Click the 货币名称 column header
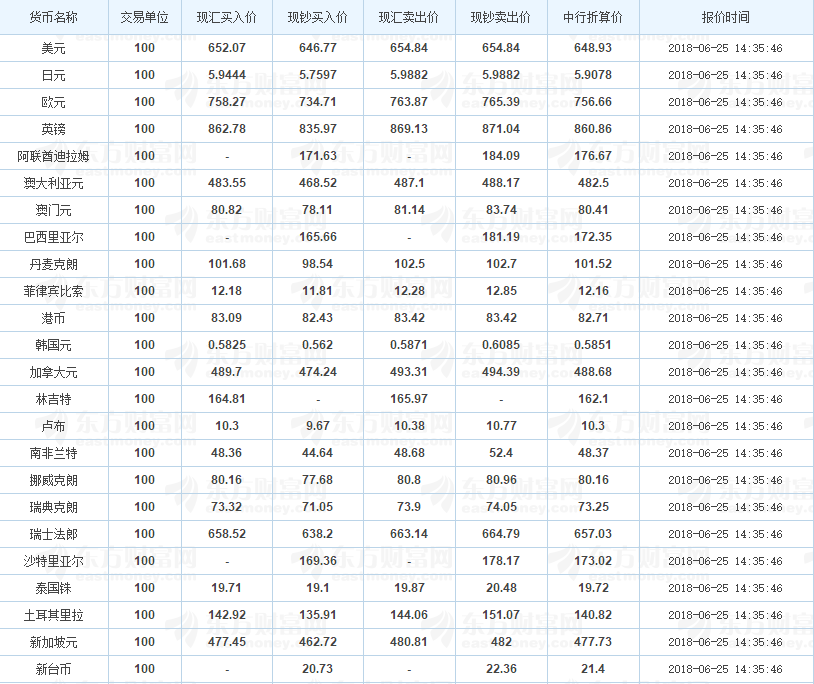 click(53, 17)
